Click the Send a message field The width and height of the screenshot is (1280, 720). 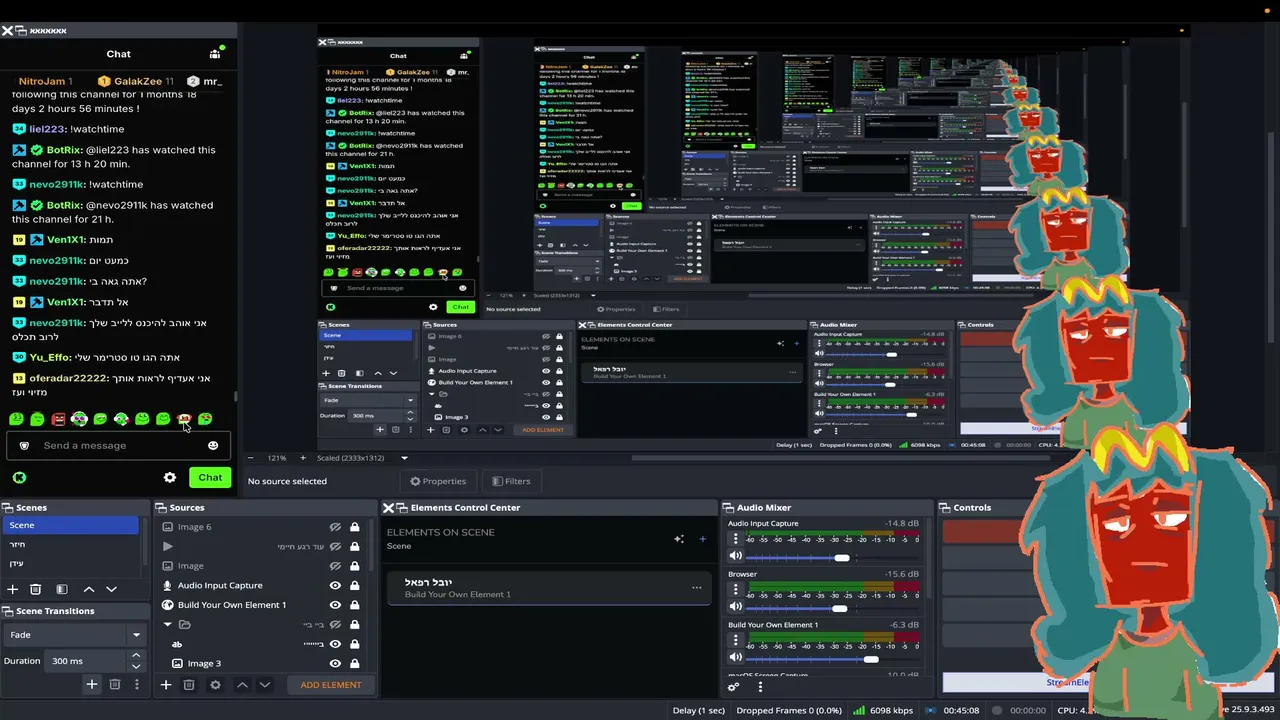(118, 445)
